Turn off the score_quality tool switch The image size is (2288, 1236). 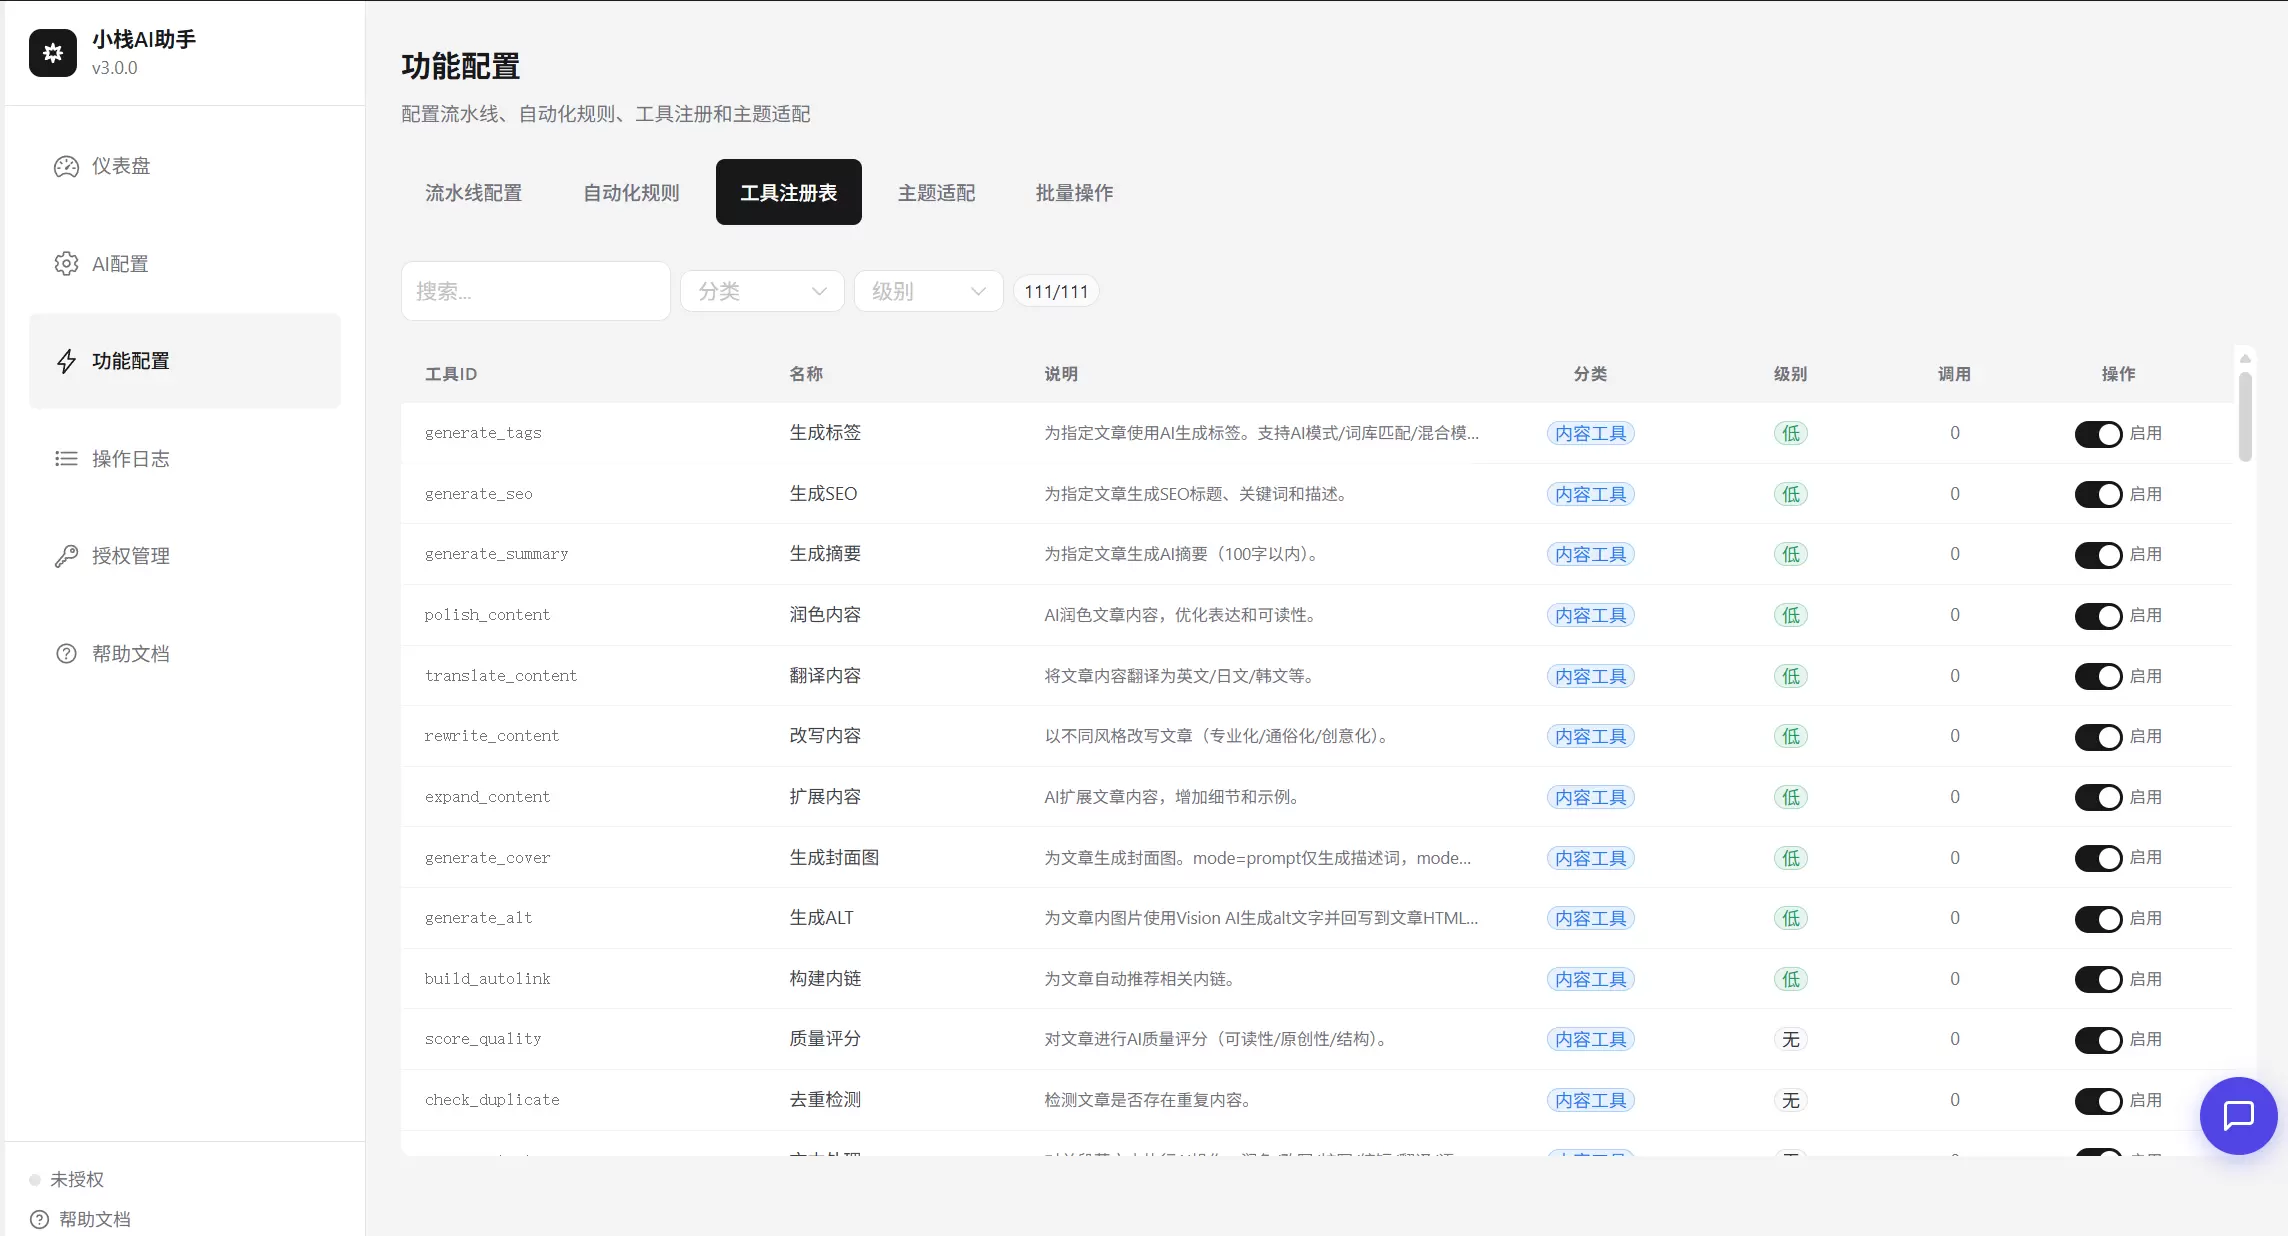pos(2098,1040)
